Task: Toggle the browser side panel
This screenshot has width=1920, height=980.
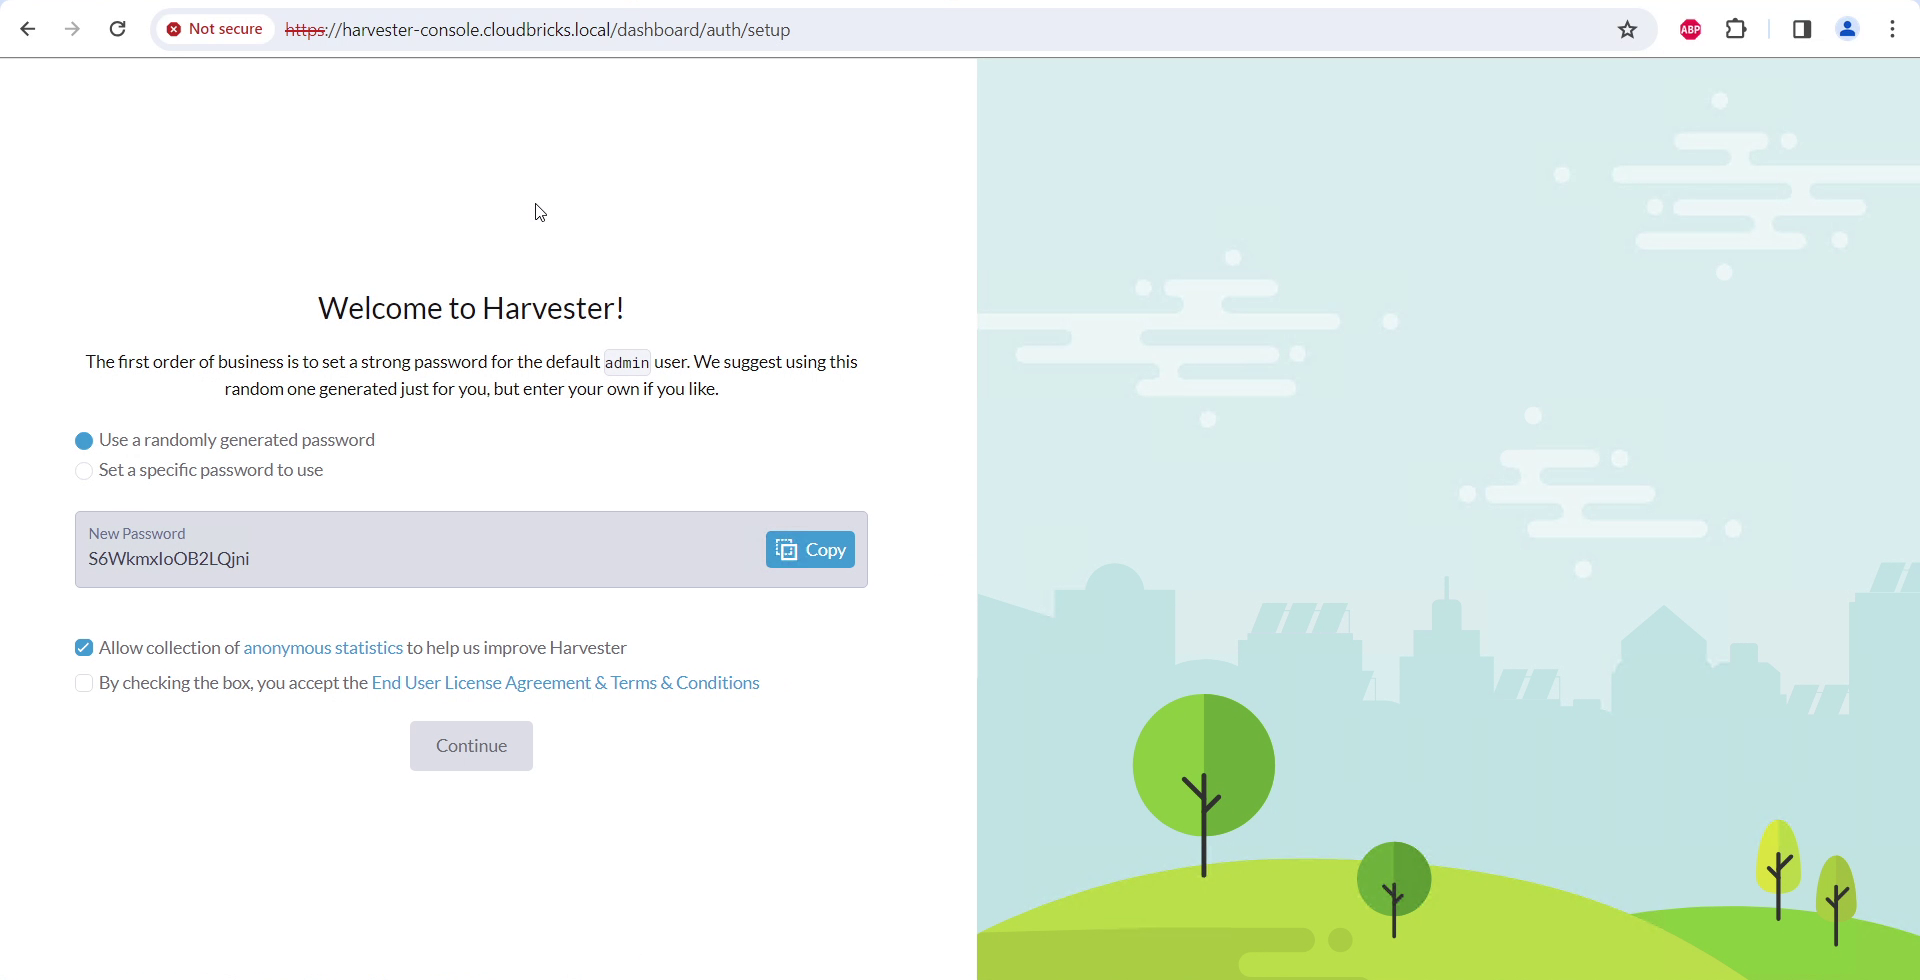Action: pyautogui.click(x=1802, y=29)
